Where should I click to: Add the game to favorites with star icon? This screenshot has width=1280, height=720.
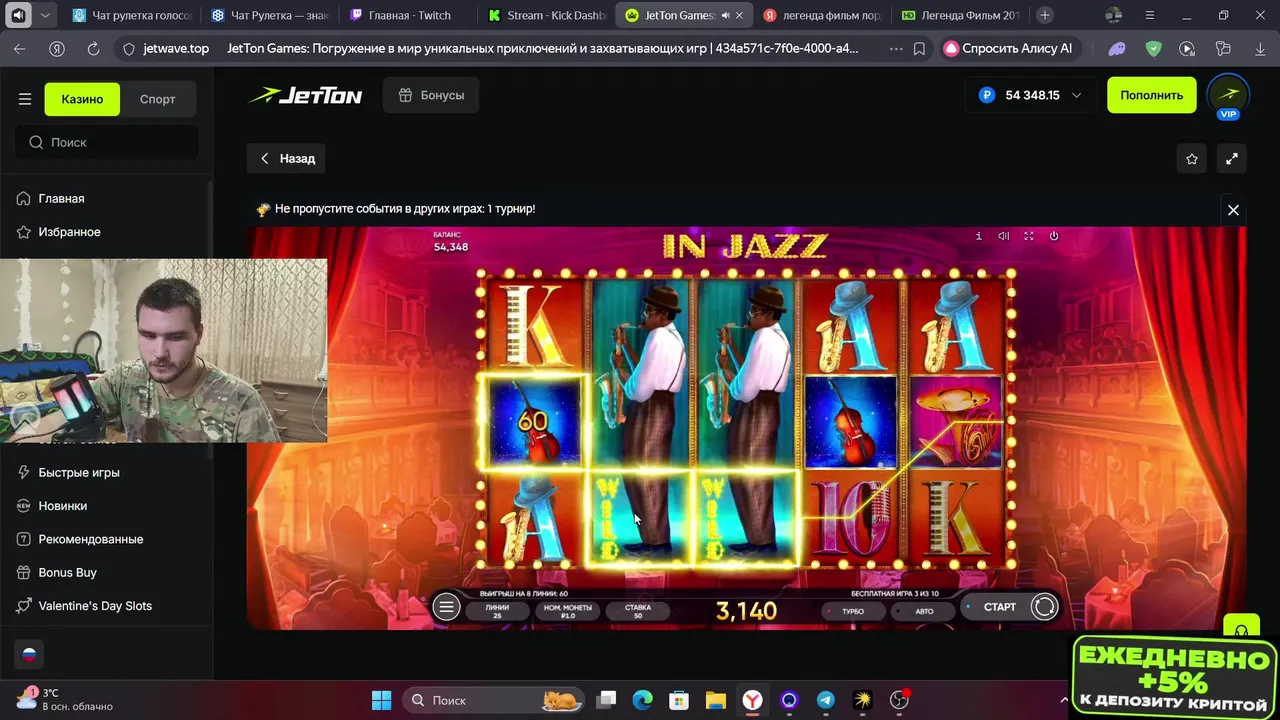1192,159
